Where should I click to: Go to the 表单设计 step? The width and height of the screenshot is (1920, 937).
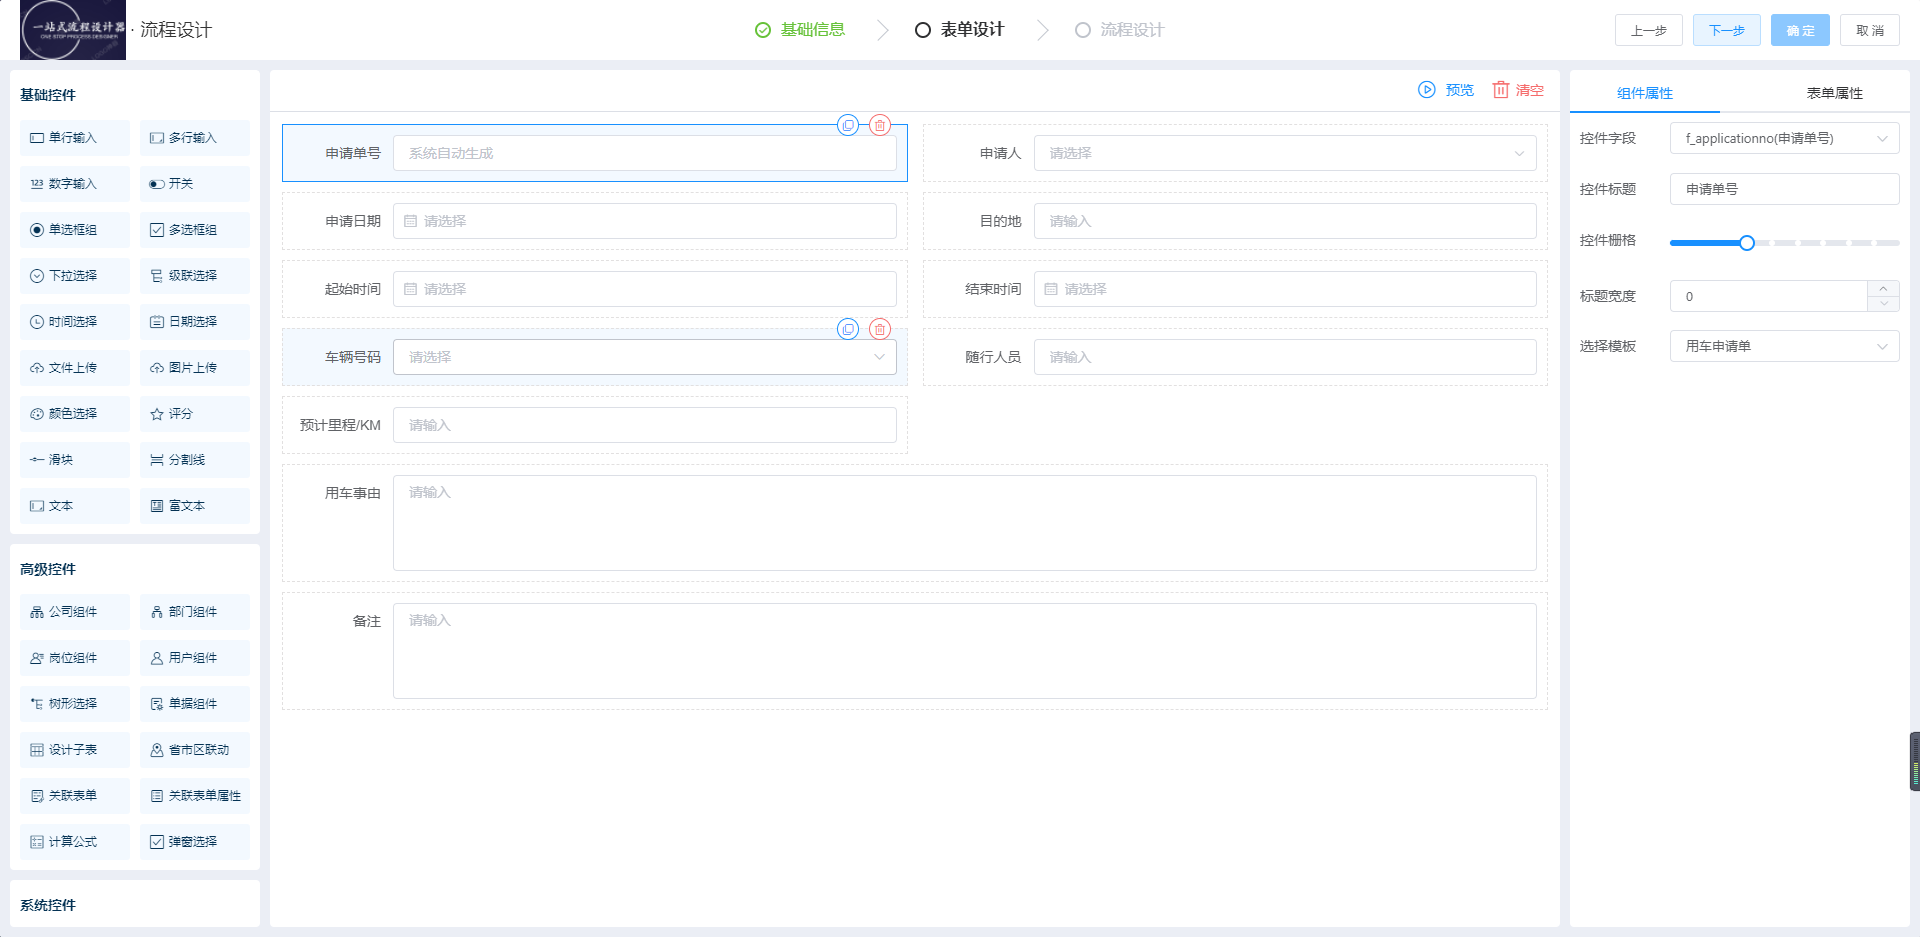[x=960, y=30]
